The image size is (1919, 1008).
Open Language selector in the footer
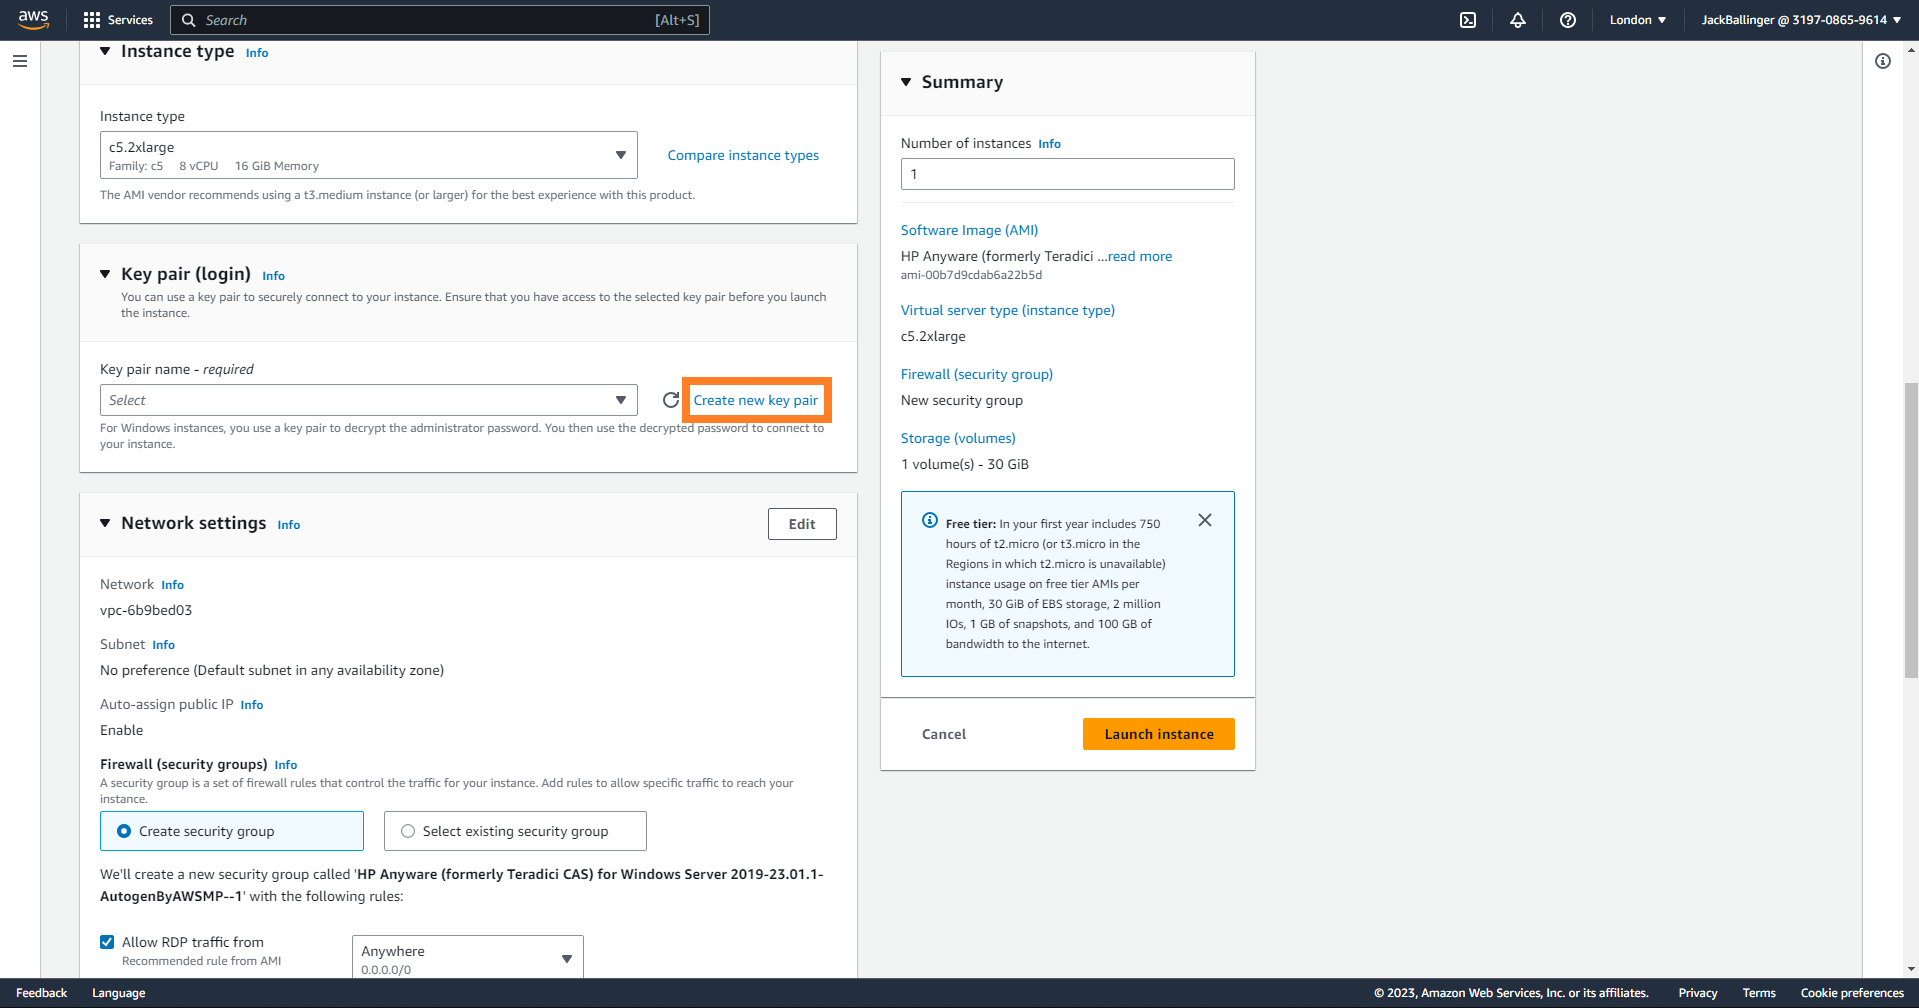119,993
